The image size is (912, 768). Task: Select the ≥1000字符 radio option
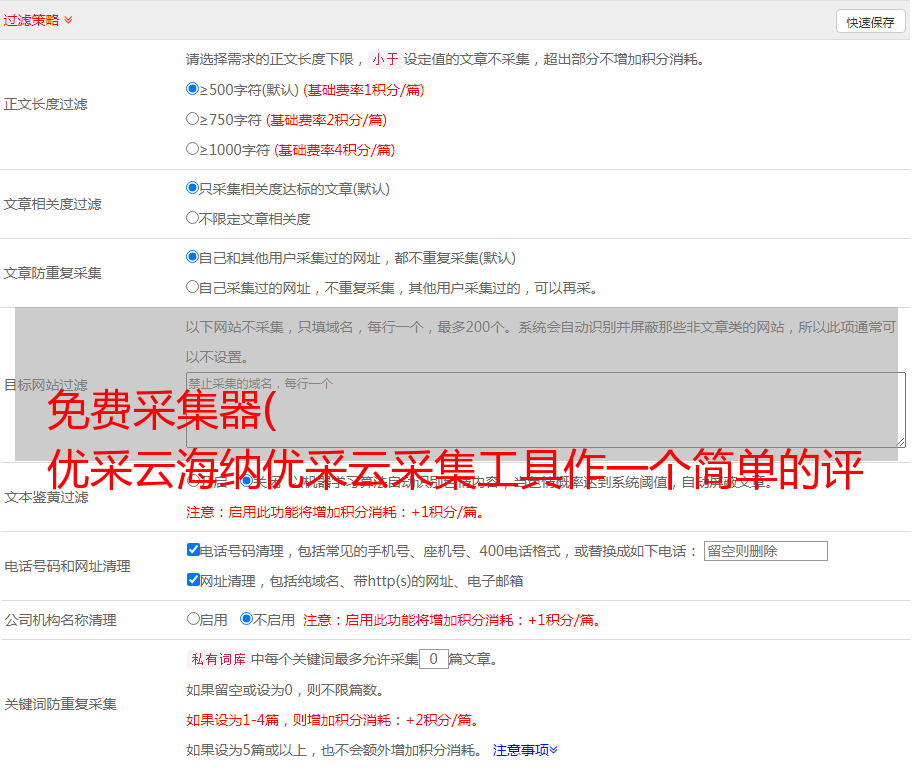tap(193, 149)
